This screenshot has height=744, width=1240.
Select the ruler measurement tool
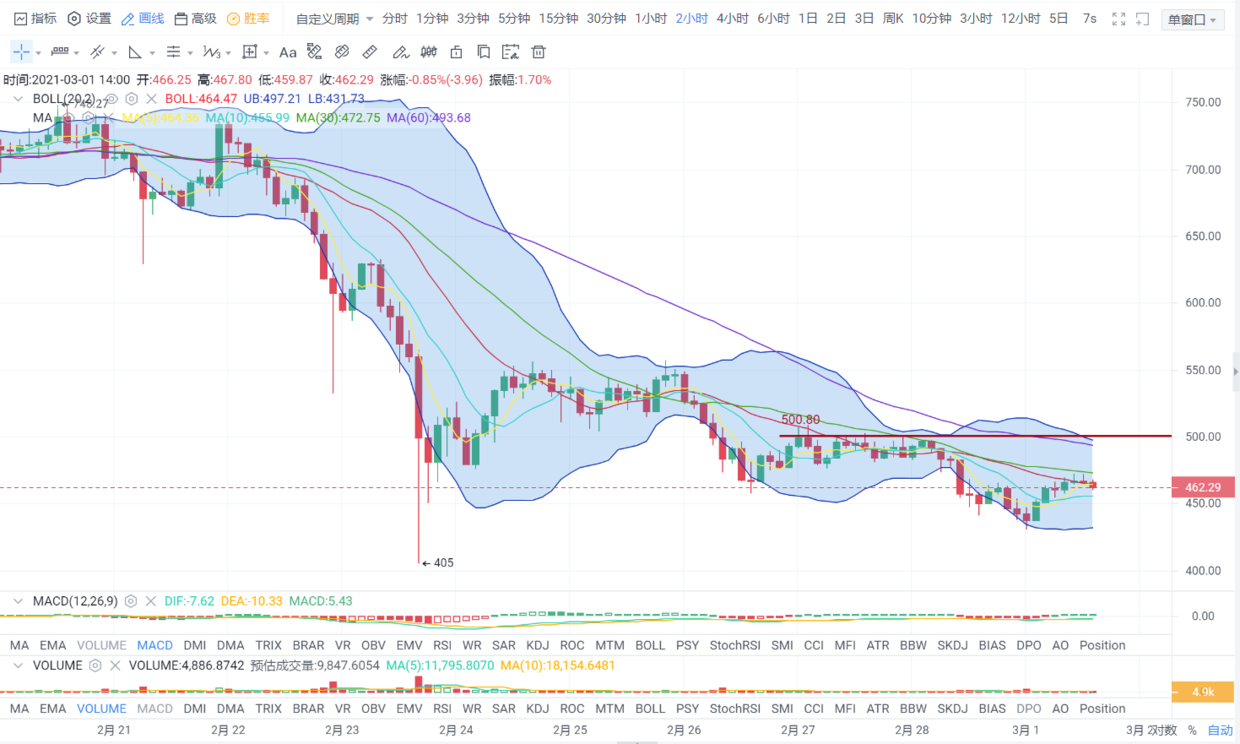tap(370, 52)
